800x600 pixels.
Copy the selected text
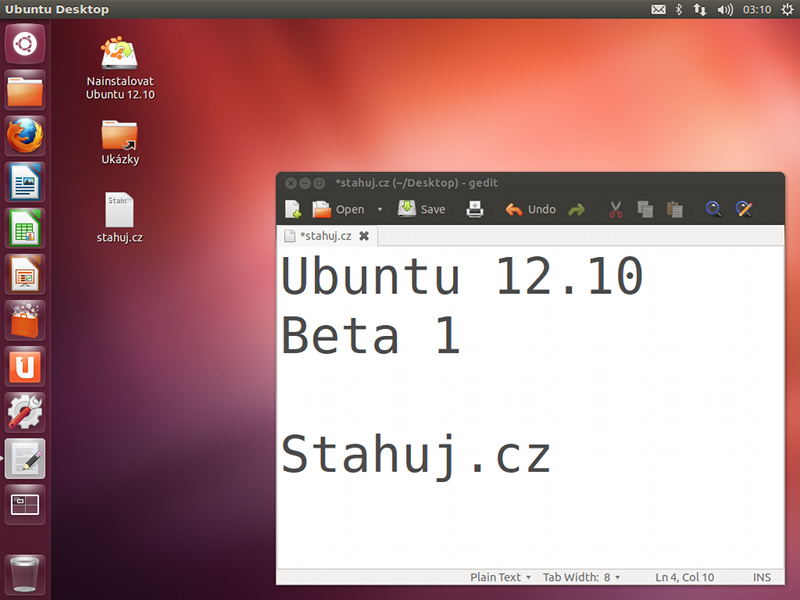645,209
